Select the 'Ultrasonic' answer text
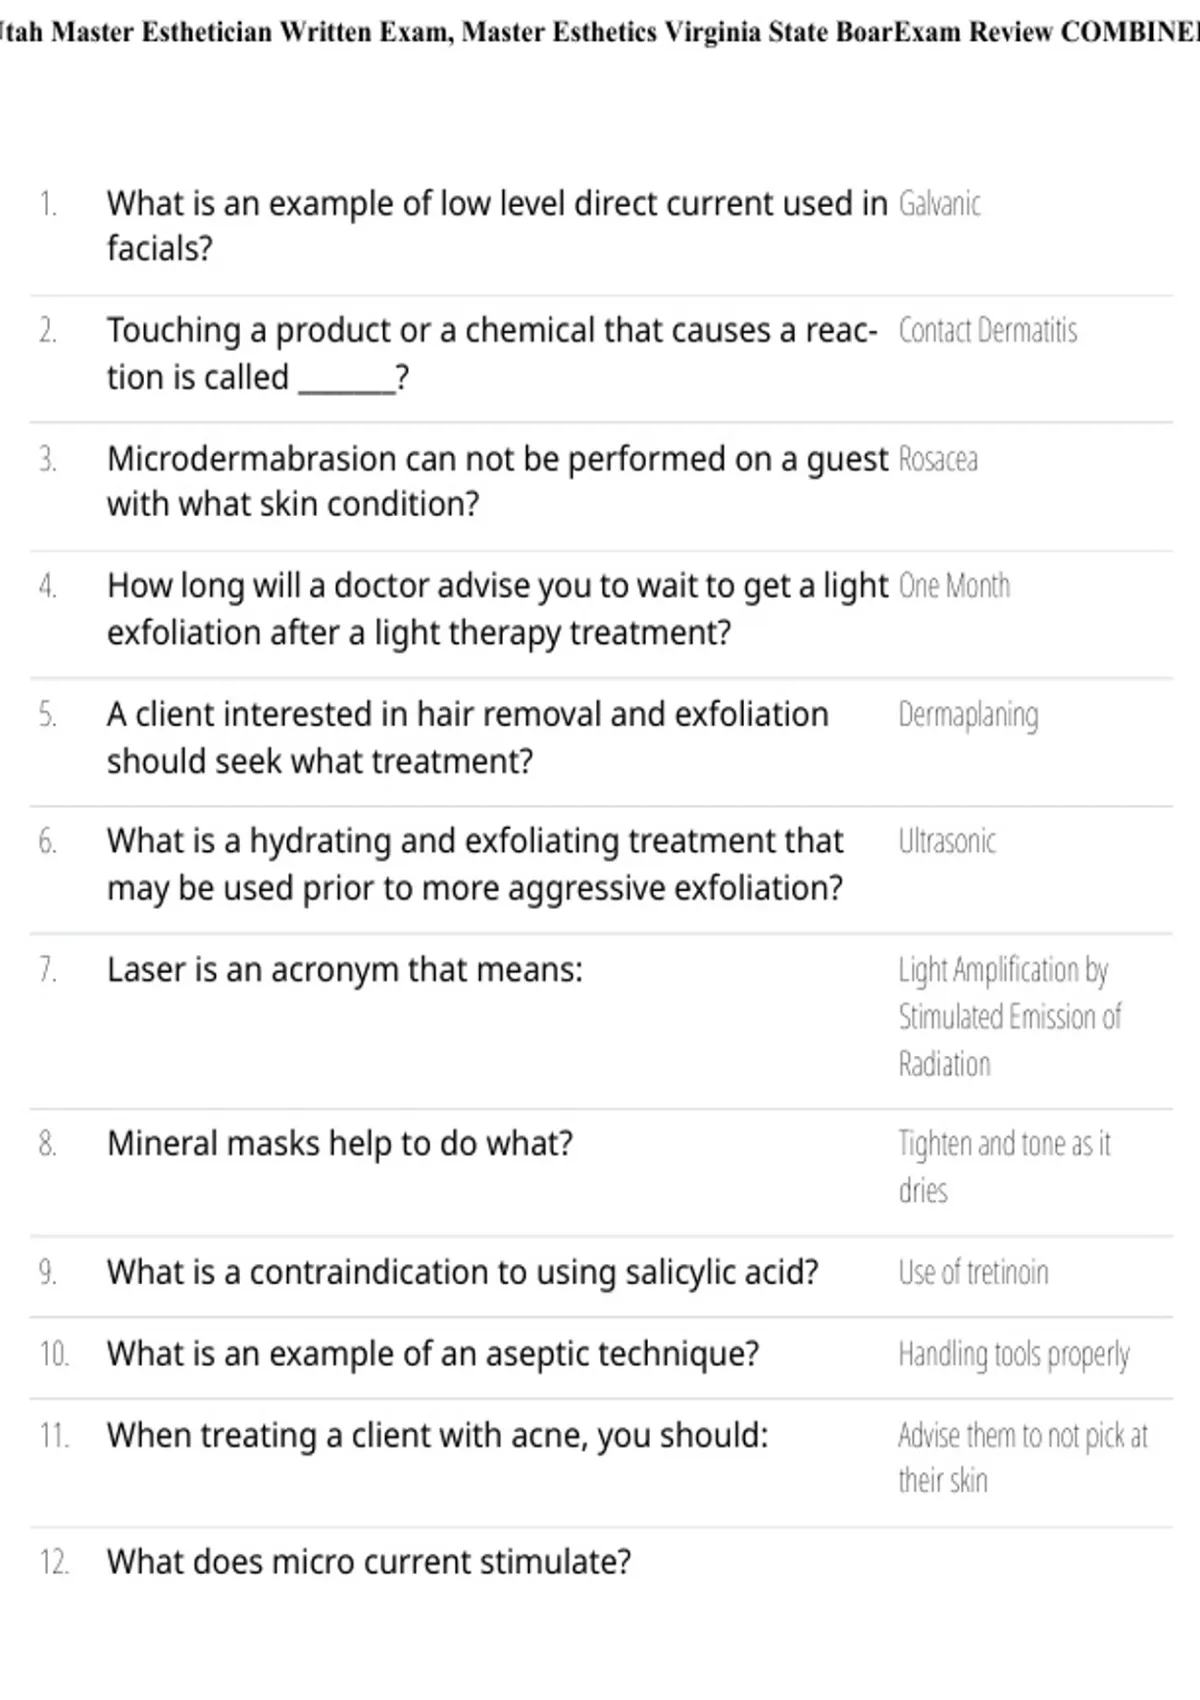Screen dimensions: 1200x1700 click(947, 841)
